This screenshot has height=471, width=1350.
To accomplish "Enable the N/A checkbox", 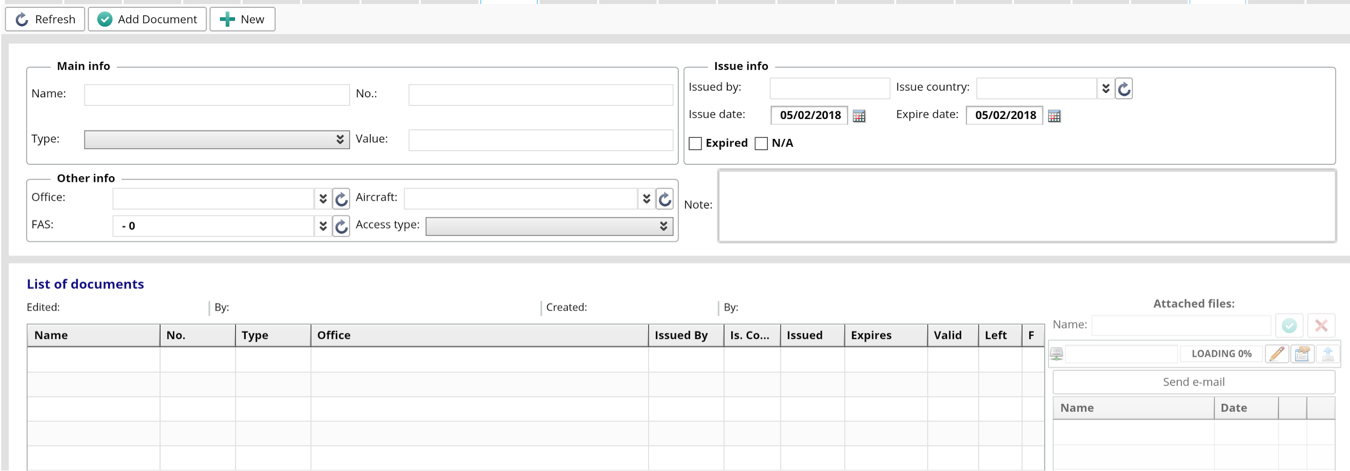I will pyautogui.click(x=761, y=143).
